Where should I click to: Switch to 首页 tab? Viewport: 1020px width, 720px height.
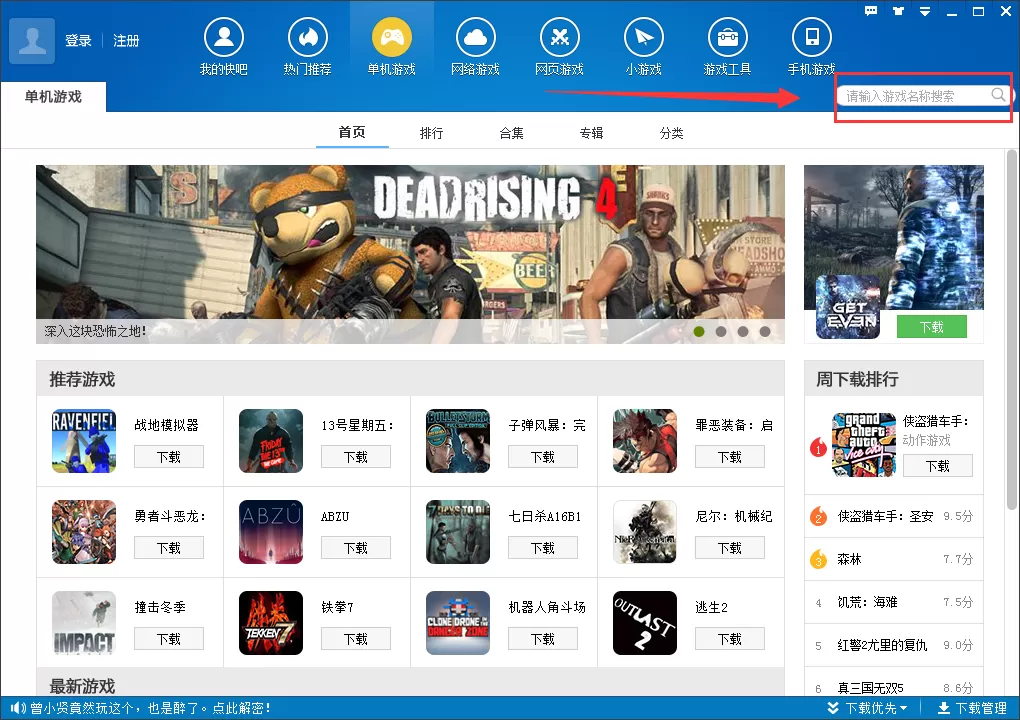352,132
